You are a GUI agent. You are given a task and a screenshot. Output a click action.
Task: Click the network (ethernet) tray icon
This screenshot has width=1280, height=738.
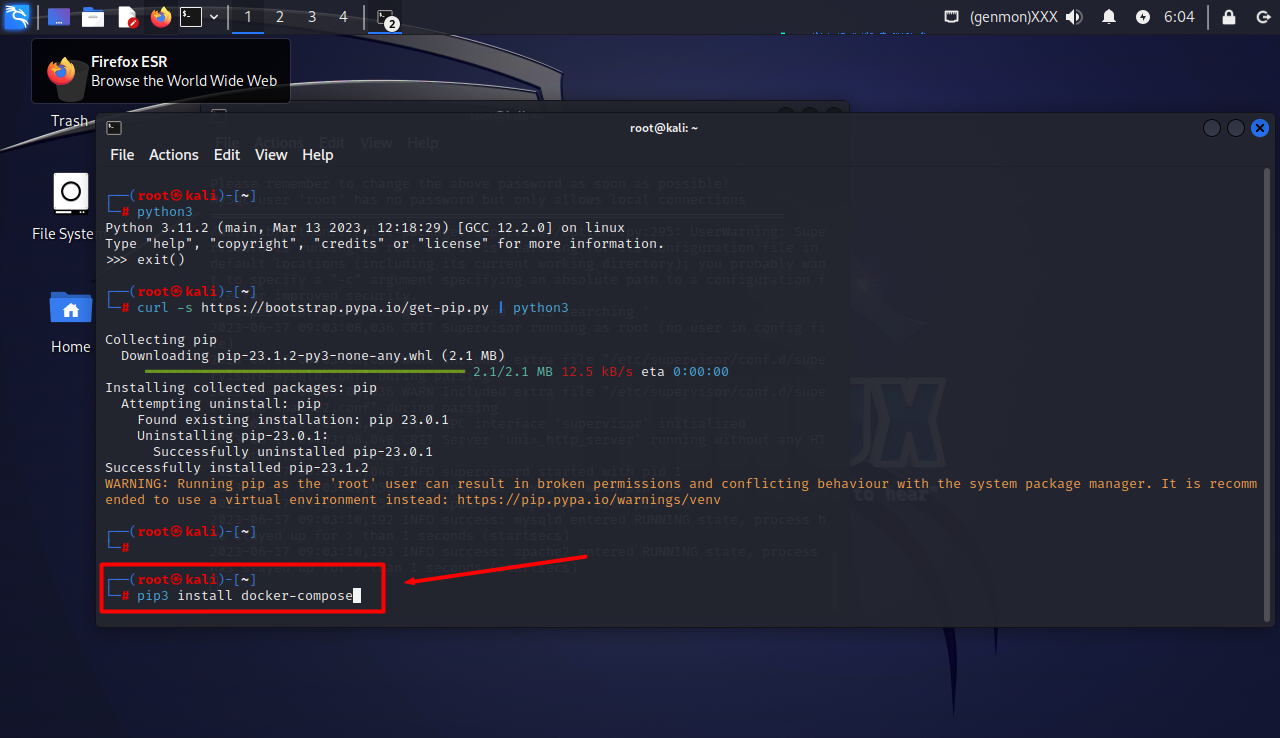pos(952,17)
